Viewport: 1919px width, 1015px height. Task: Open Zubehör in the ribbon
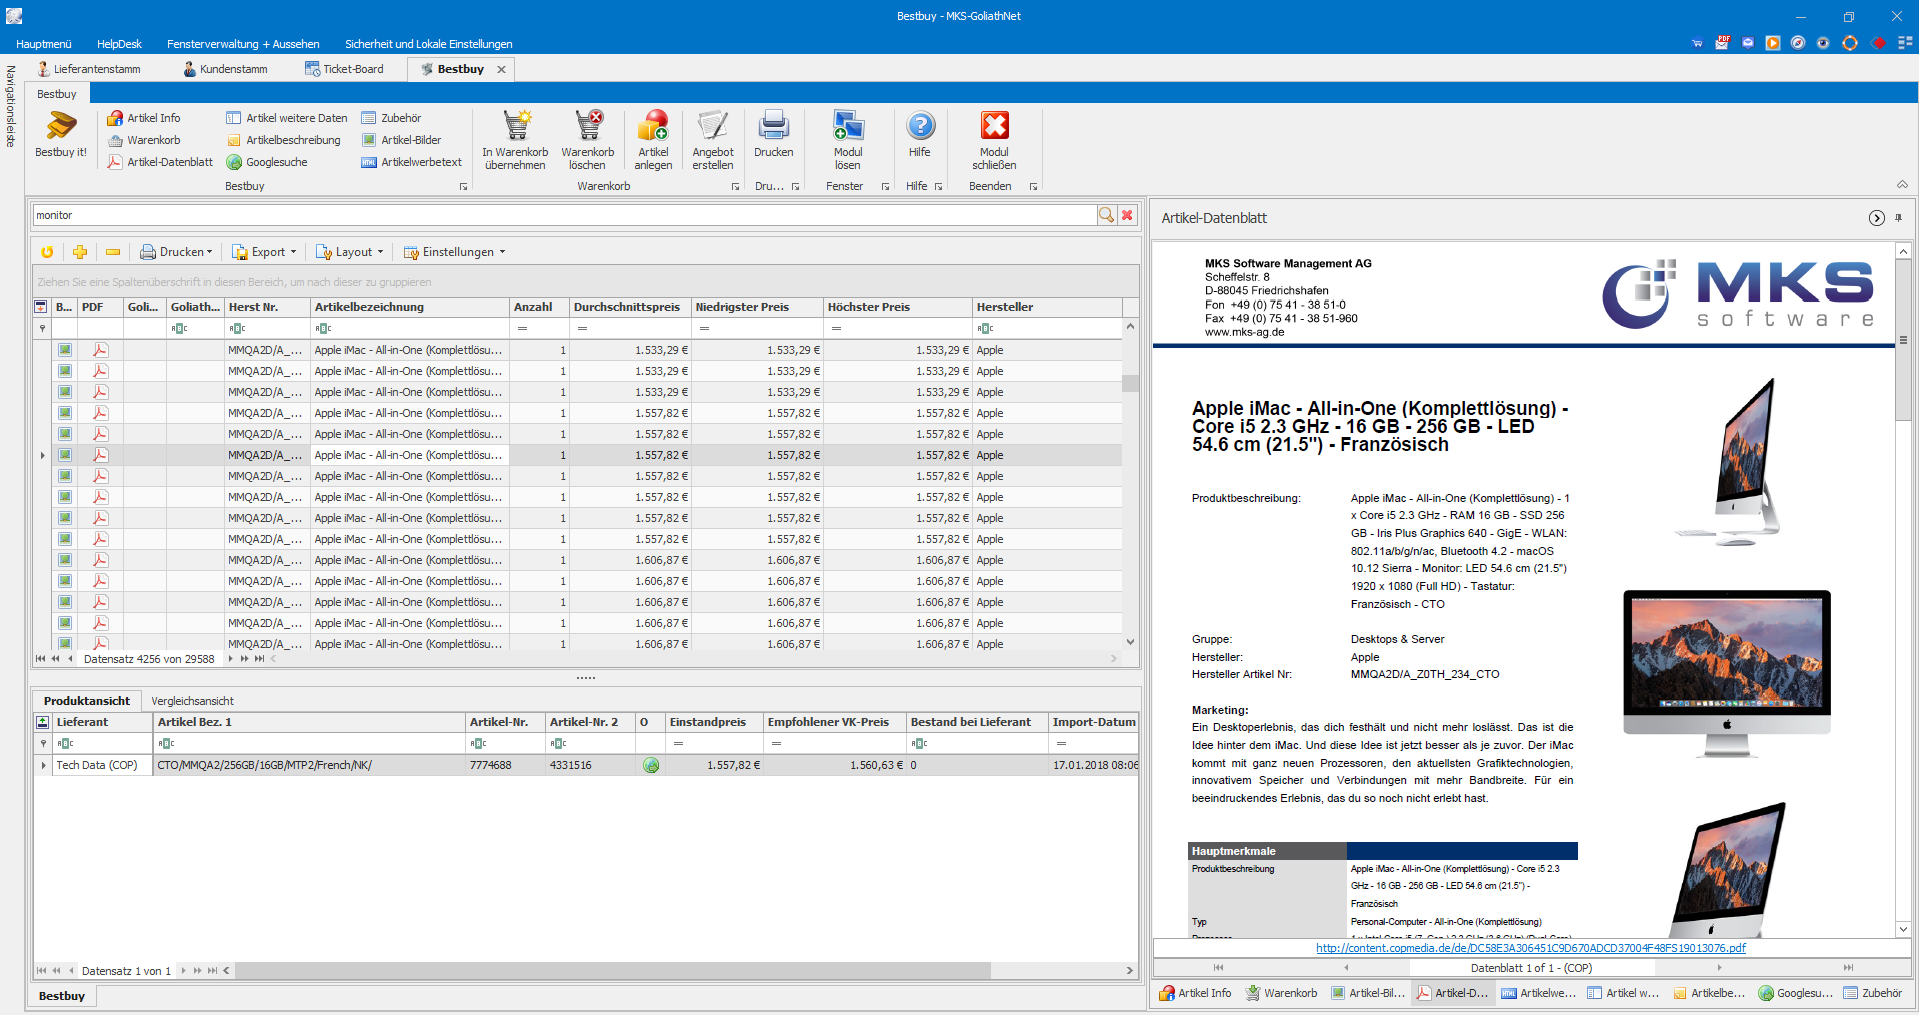391,118
